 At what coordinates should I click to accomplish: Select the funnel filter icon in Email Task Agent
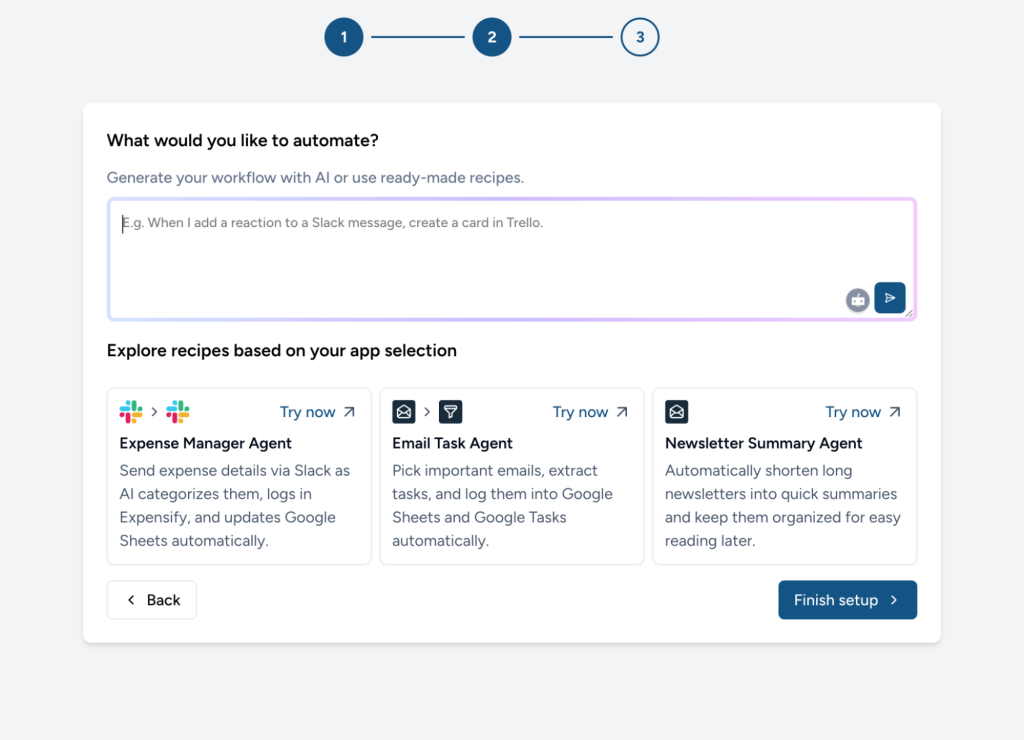click(x=451, y=412)
